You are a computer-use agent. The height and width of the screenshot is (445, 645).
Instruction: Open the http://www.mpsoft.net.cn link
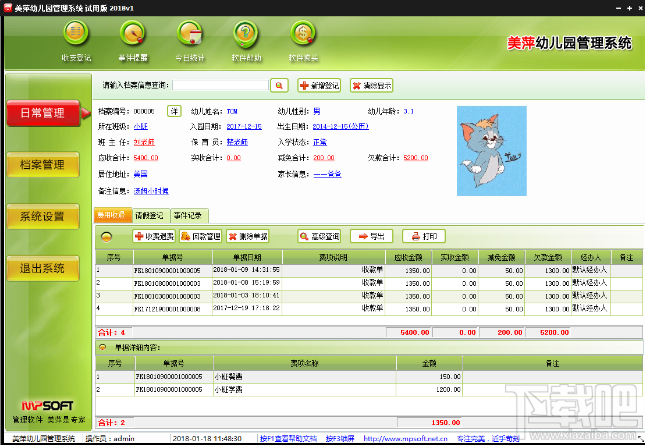pos(405,438)
